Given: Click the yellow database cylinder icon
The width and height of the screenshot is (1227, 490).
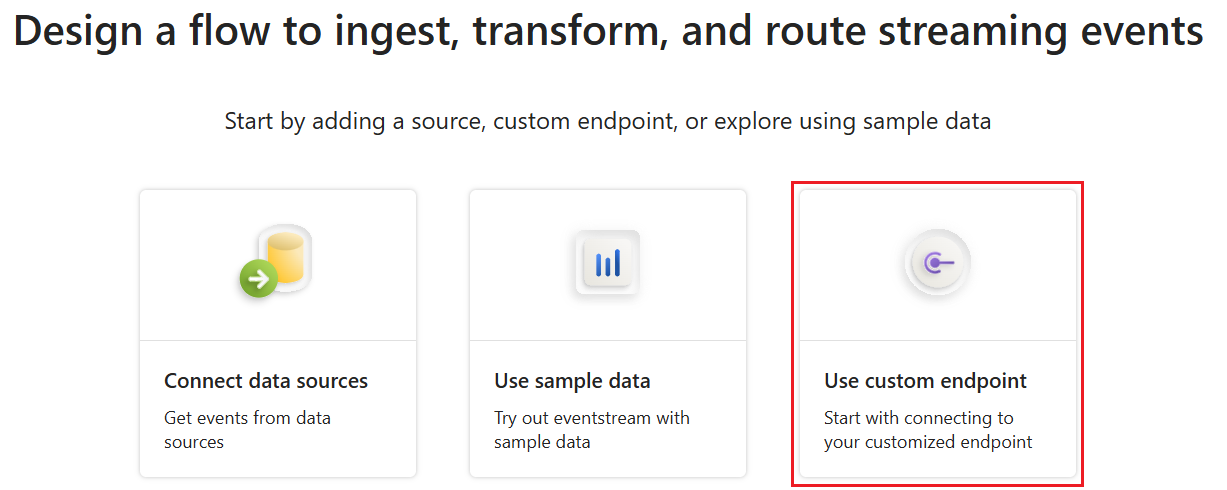Looking at the screenshot, I should pyautogui.click(x=286, y=254).
